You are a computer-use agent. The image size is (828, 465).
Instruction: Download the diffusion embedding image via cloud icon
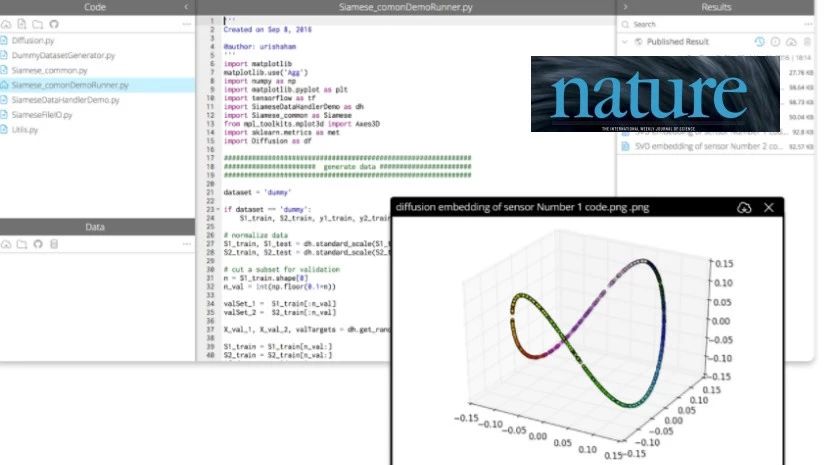(x=743, y=207)
